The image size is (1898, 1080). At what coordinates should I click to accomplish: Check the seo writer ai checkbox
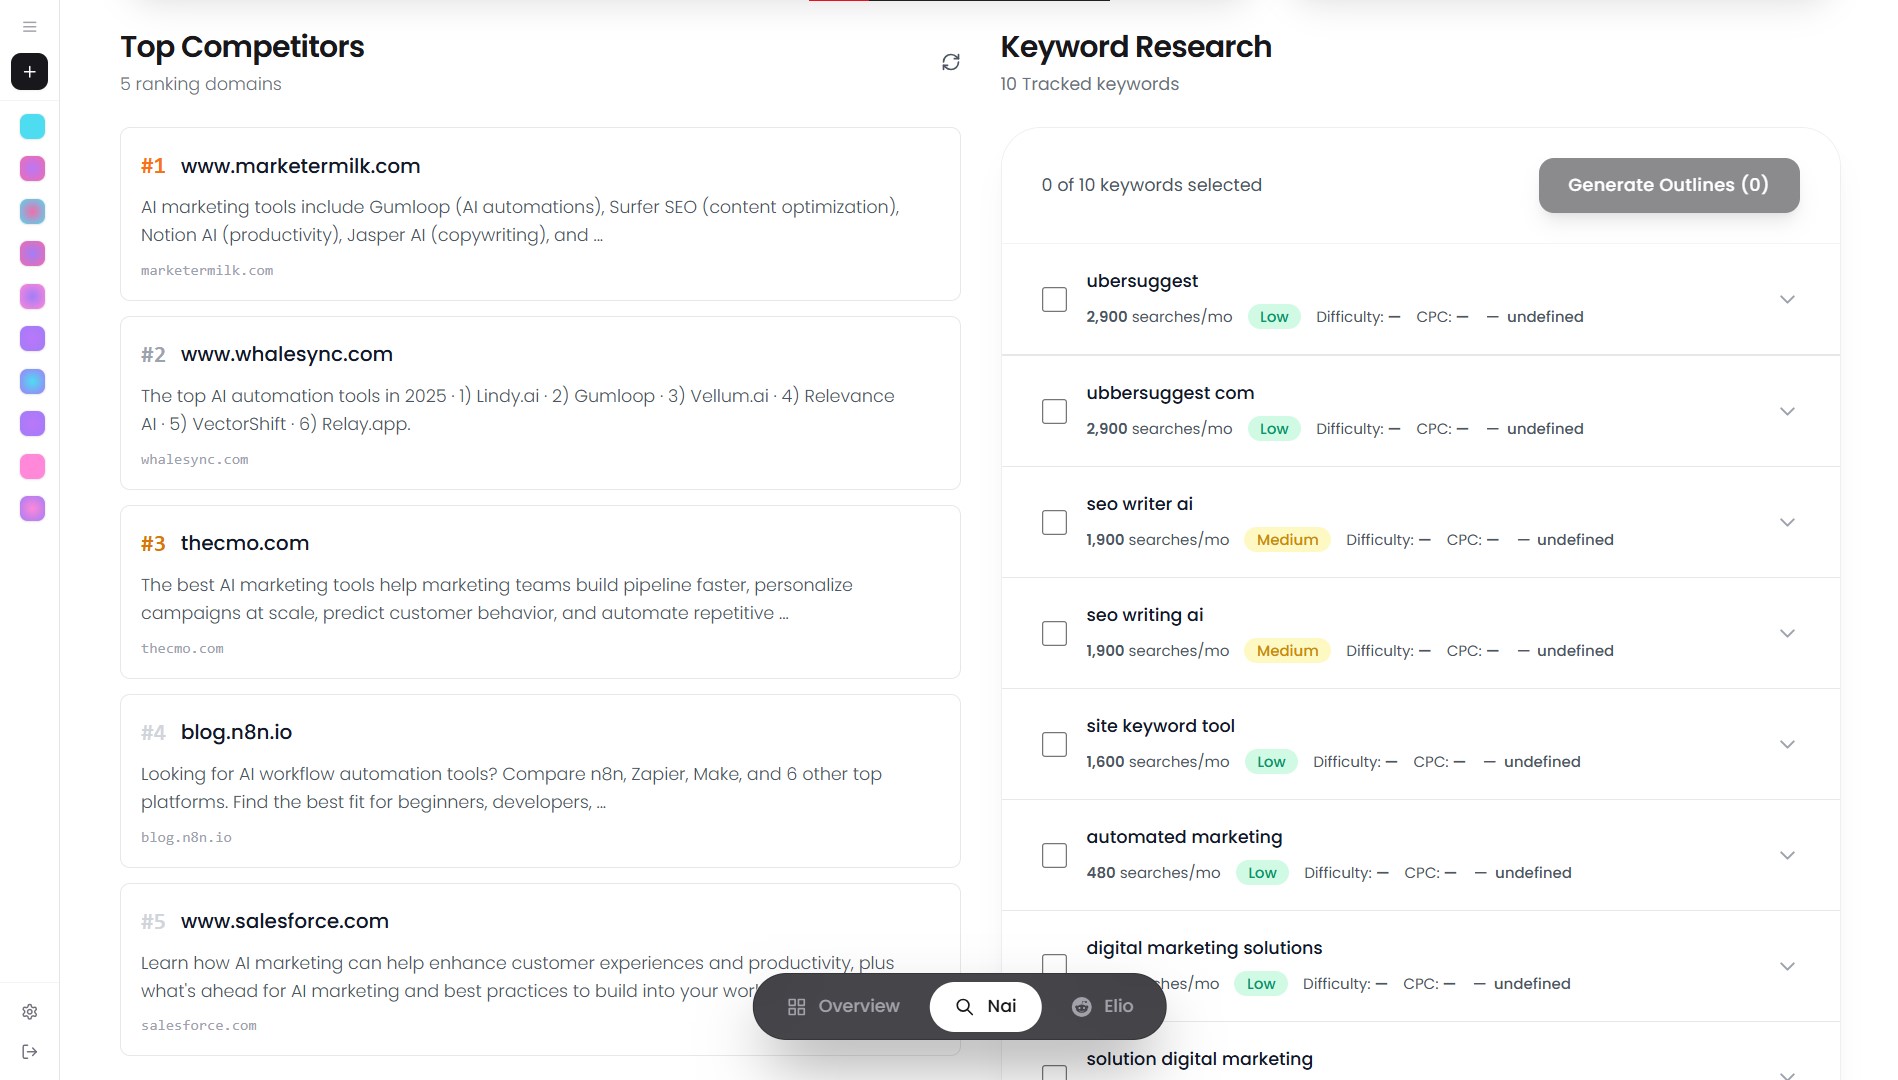coord(1054,522)
